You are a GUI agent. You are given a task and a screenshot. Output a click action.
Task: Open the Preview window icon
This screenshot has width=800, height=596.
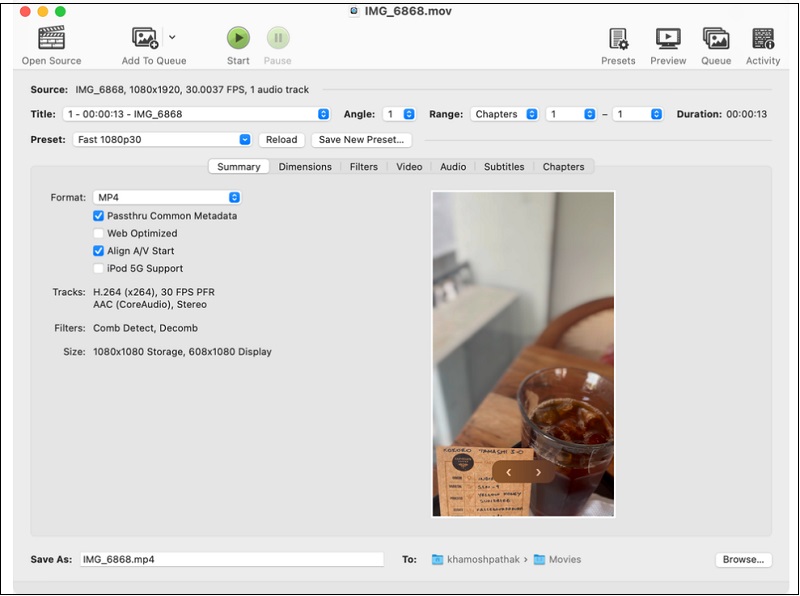pos(668,39)
